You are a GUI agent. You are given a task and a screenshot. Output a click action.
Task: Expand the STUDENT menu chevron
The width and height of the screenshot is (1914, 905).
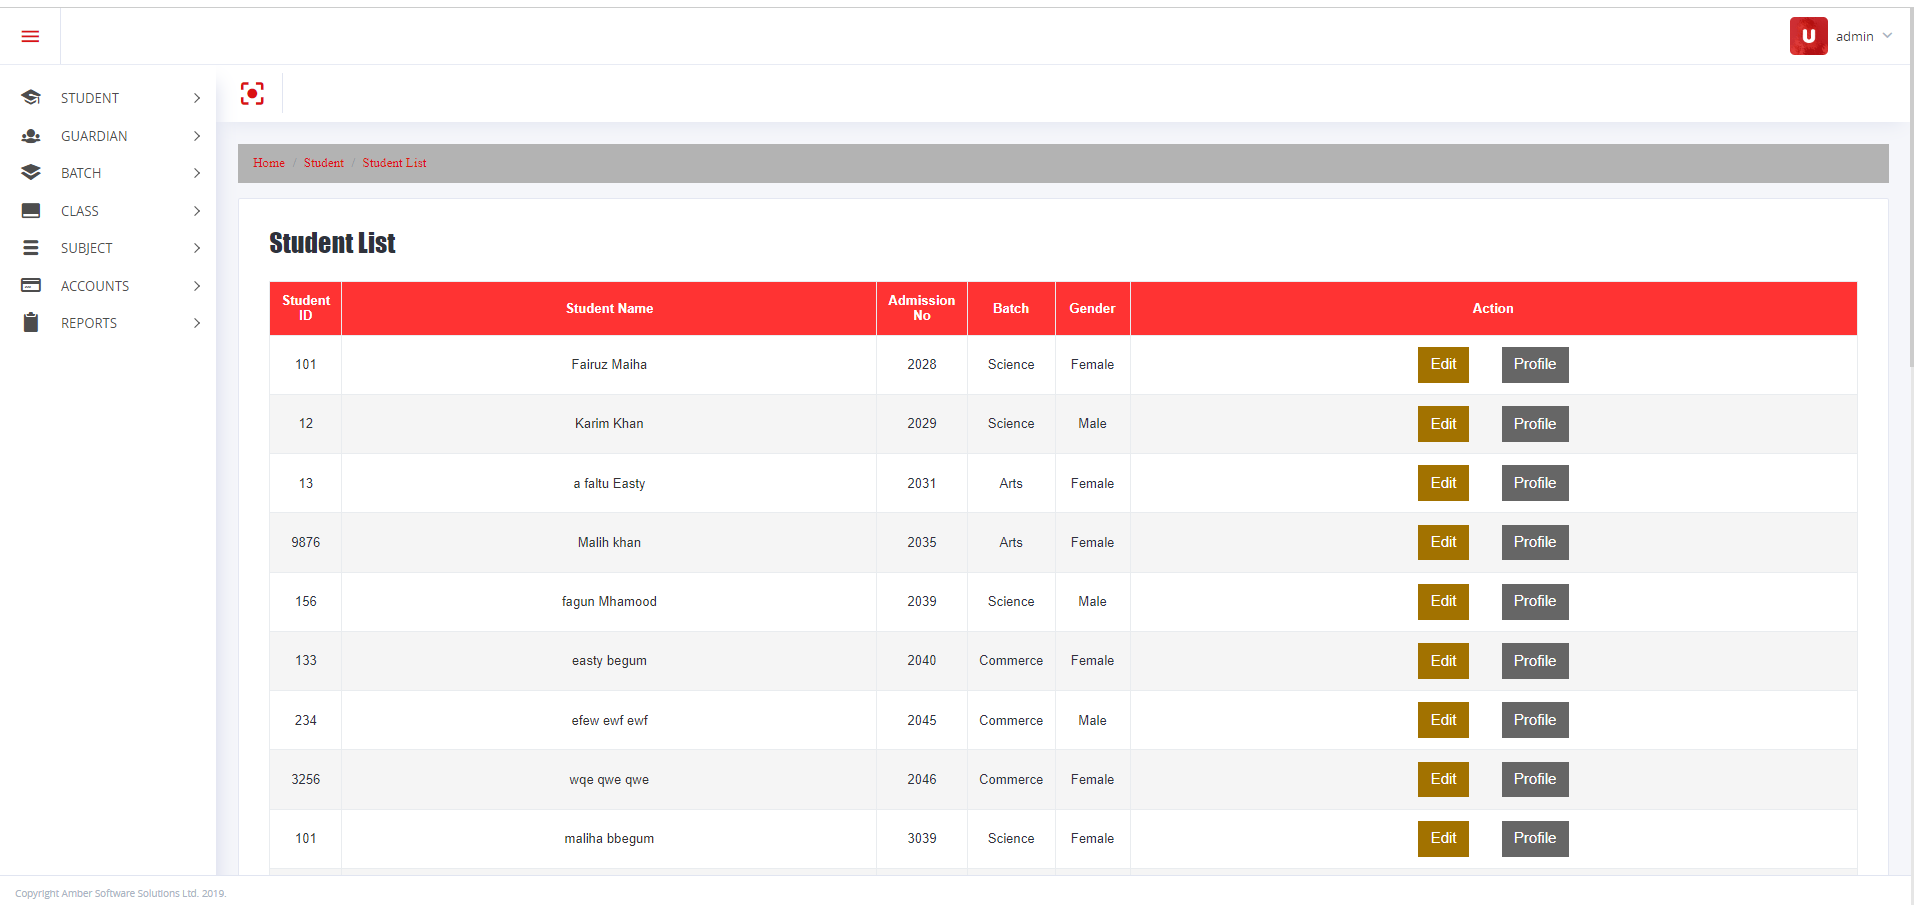click(x=197, y=97)
